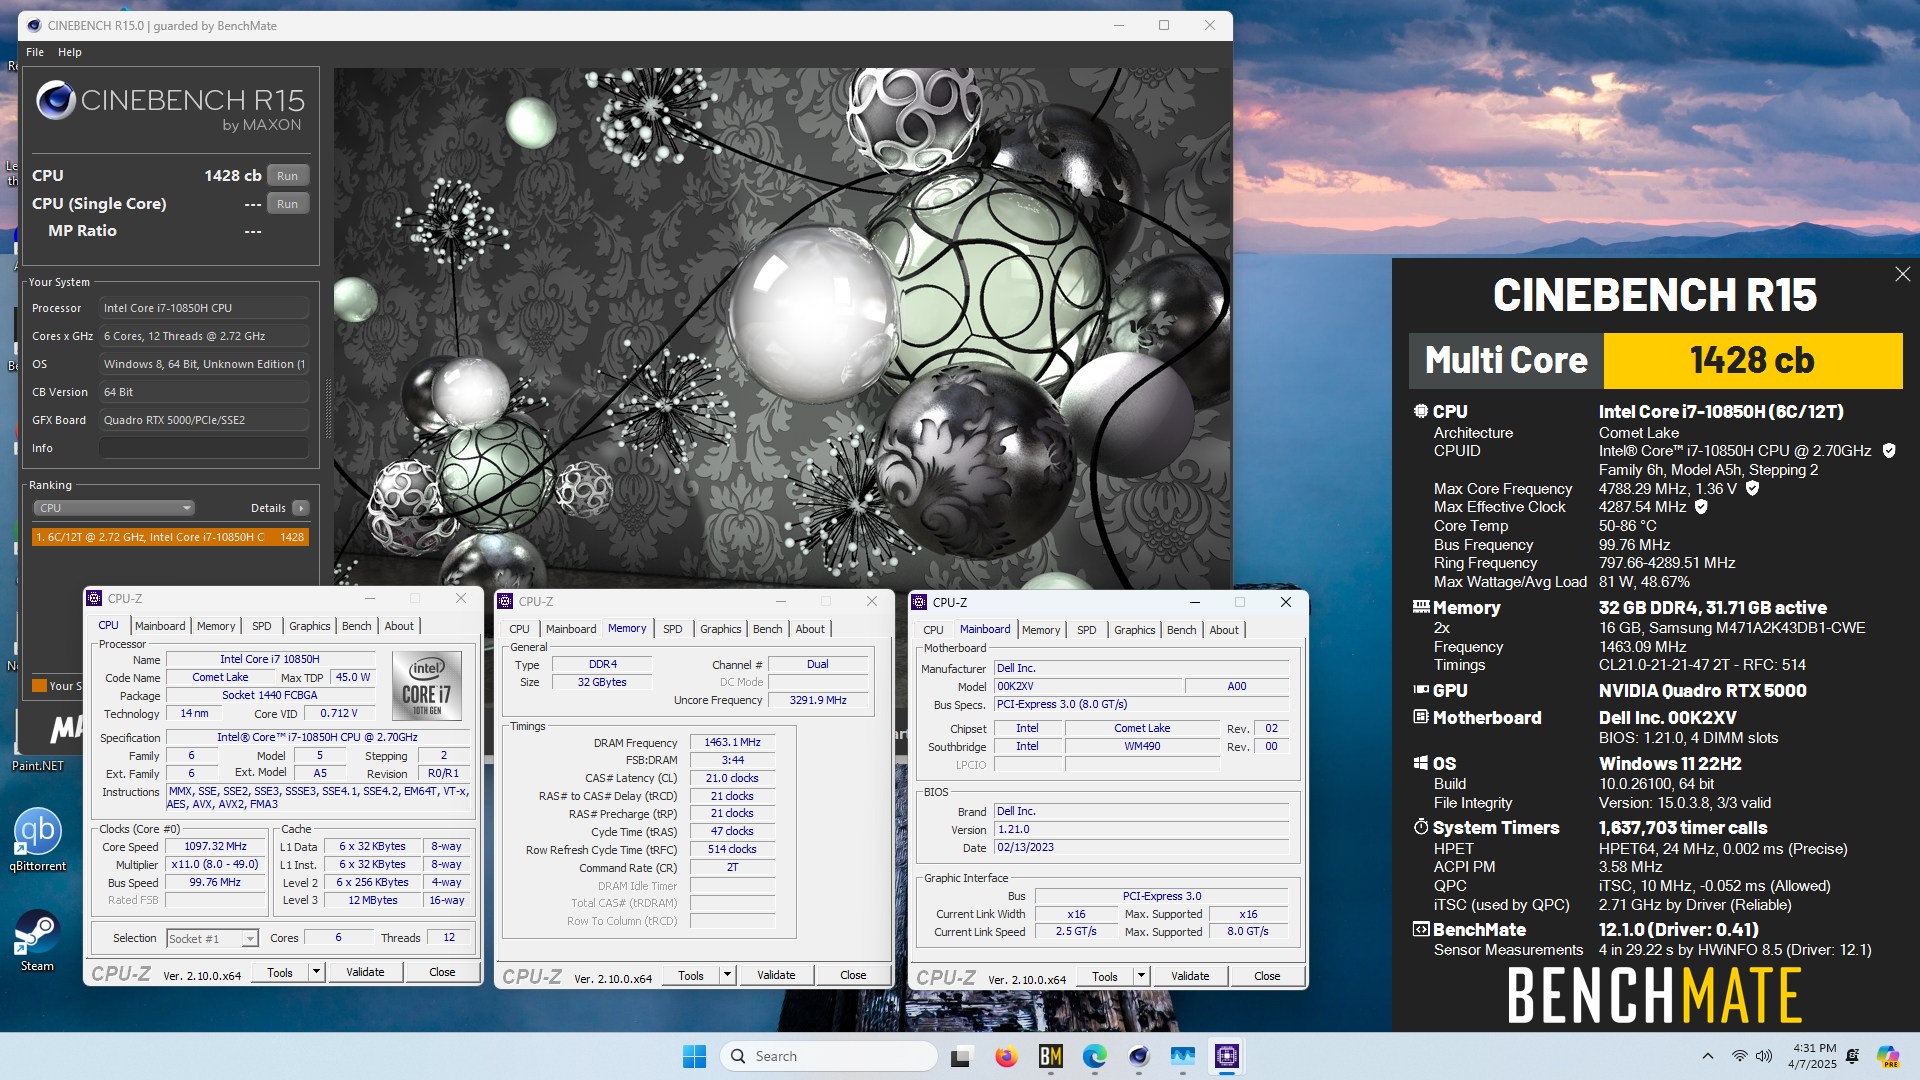Select the 6C/12T i7-10850H ranking entry

[x=170, y=537]
